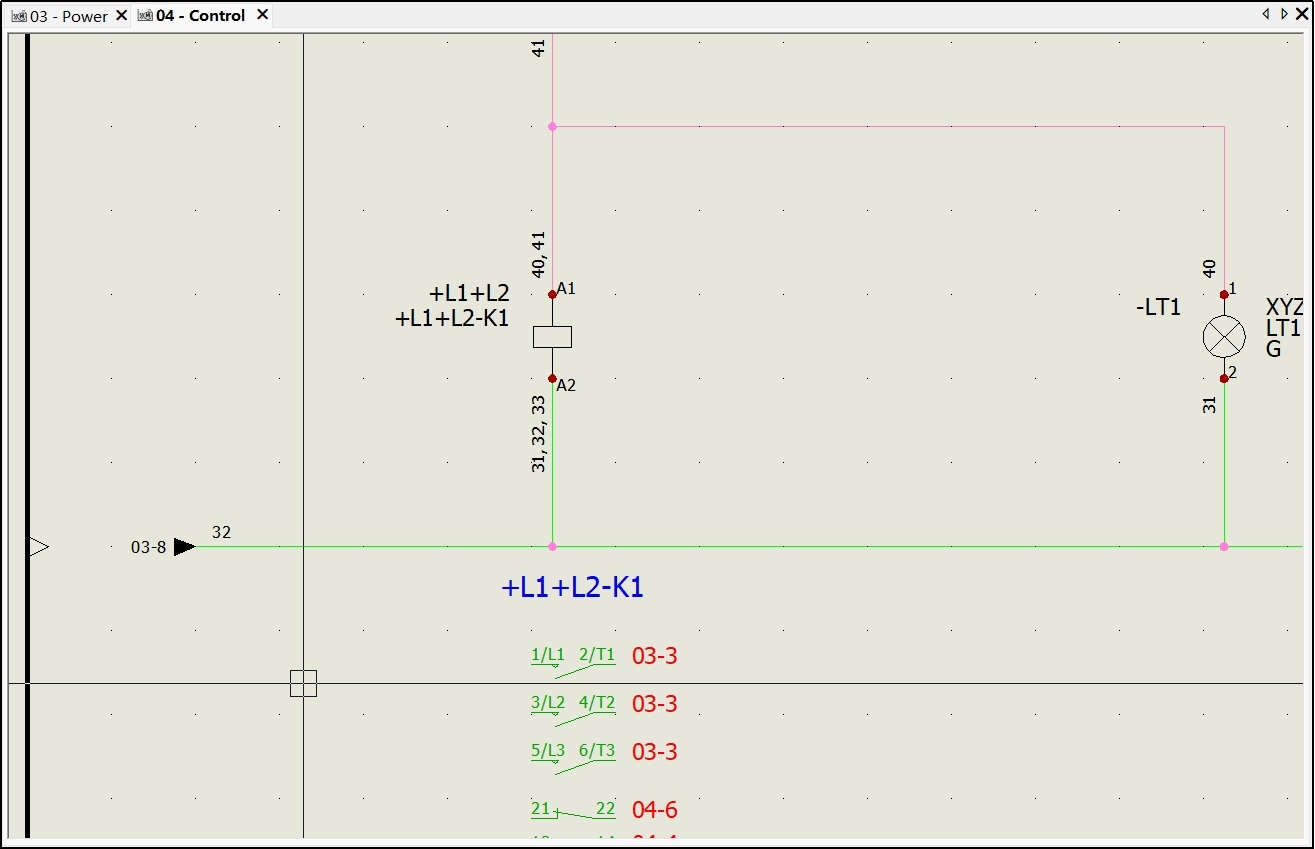Click the +L1+L2 location label
Image resolution: width=1315 pixels, height=849 pixels.
point(469,294)
